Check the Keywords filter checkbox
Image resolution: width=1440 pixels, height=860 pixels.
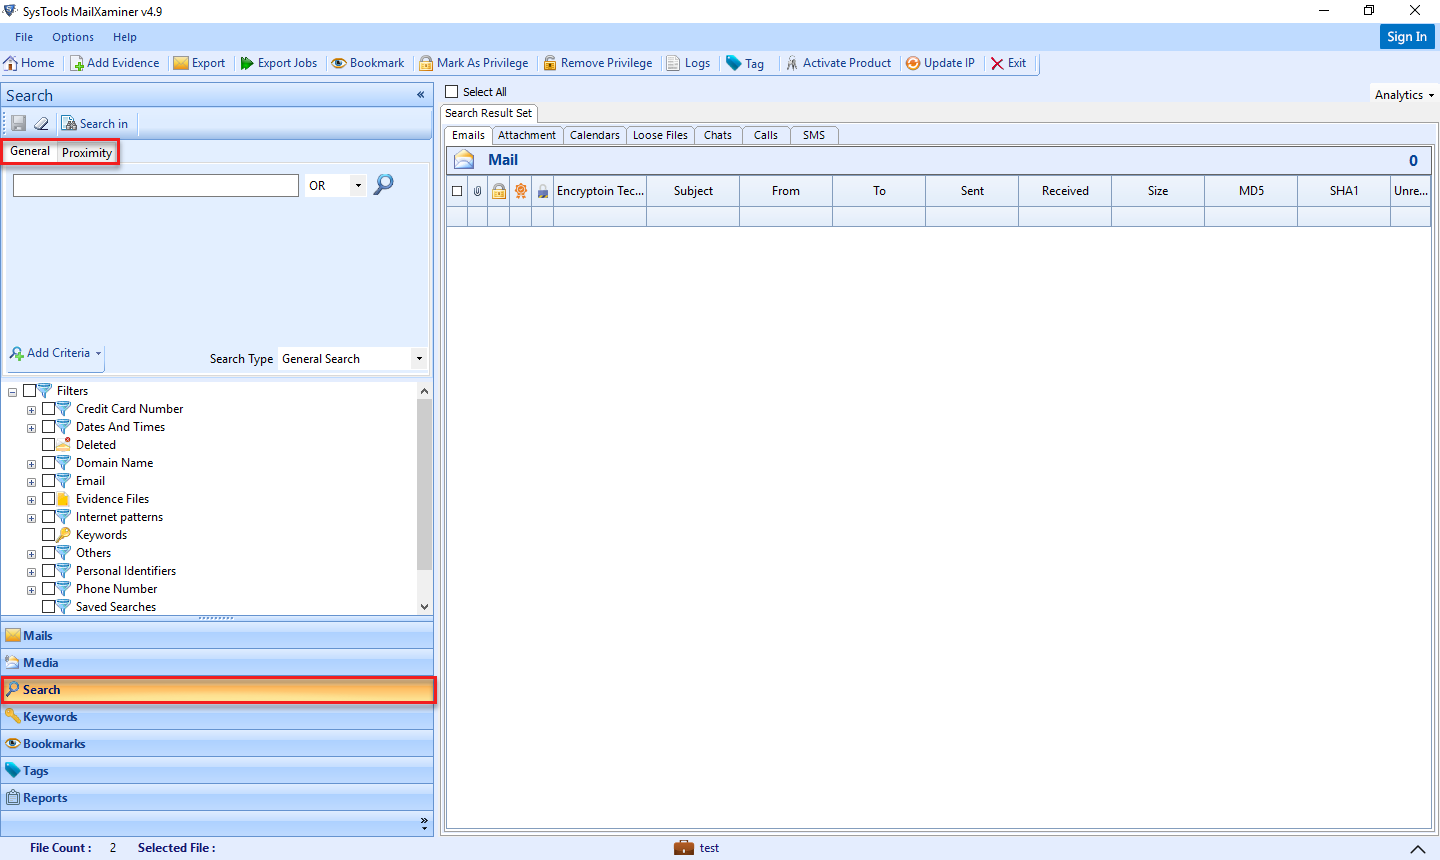tap(48, 534)
